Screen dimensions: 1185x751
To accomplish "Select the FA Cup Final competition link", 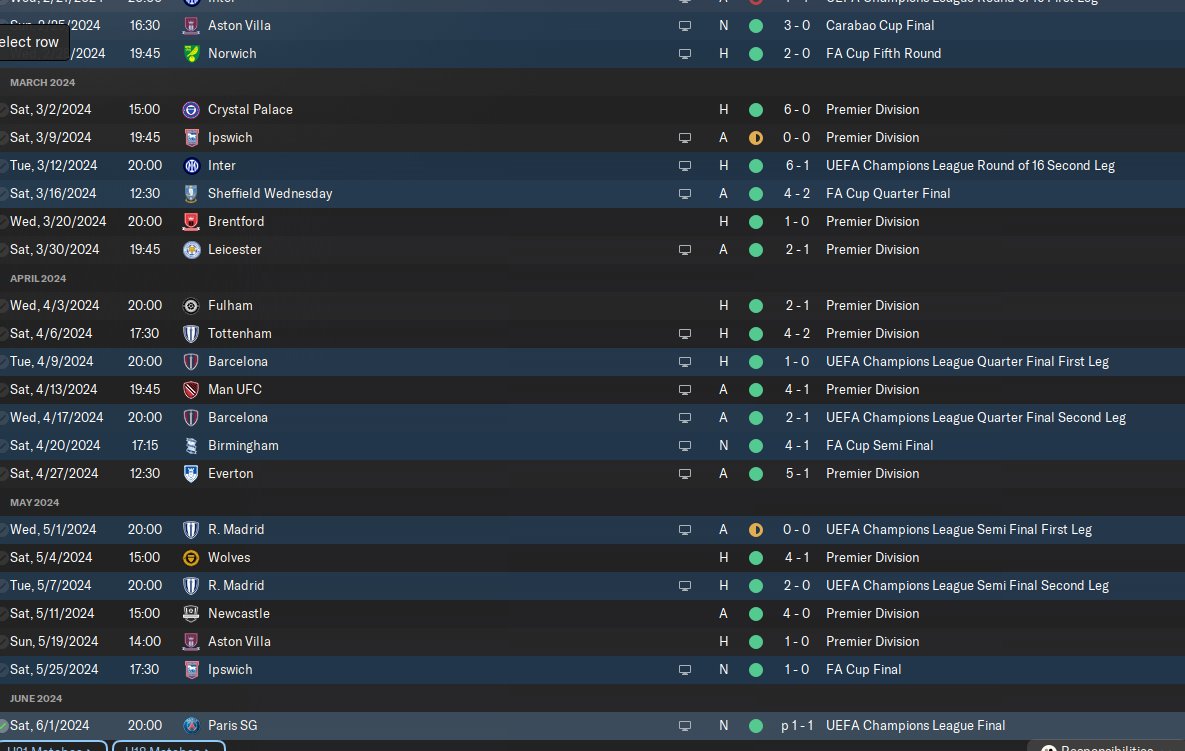I will coord(863,669).
